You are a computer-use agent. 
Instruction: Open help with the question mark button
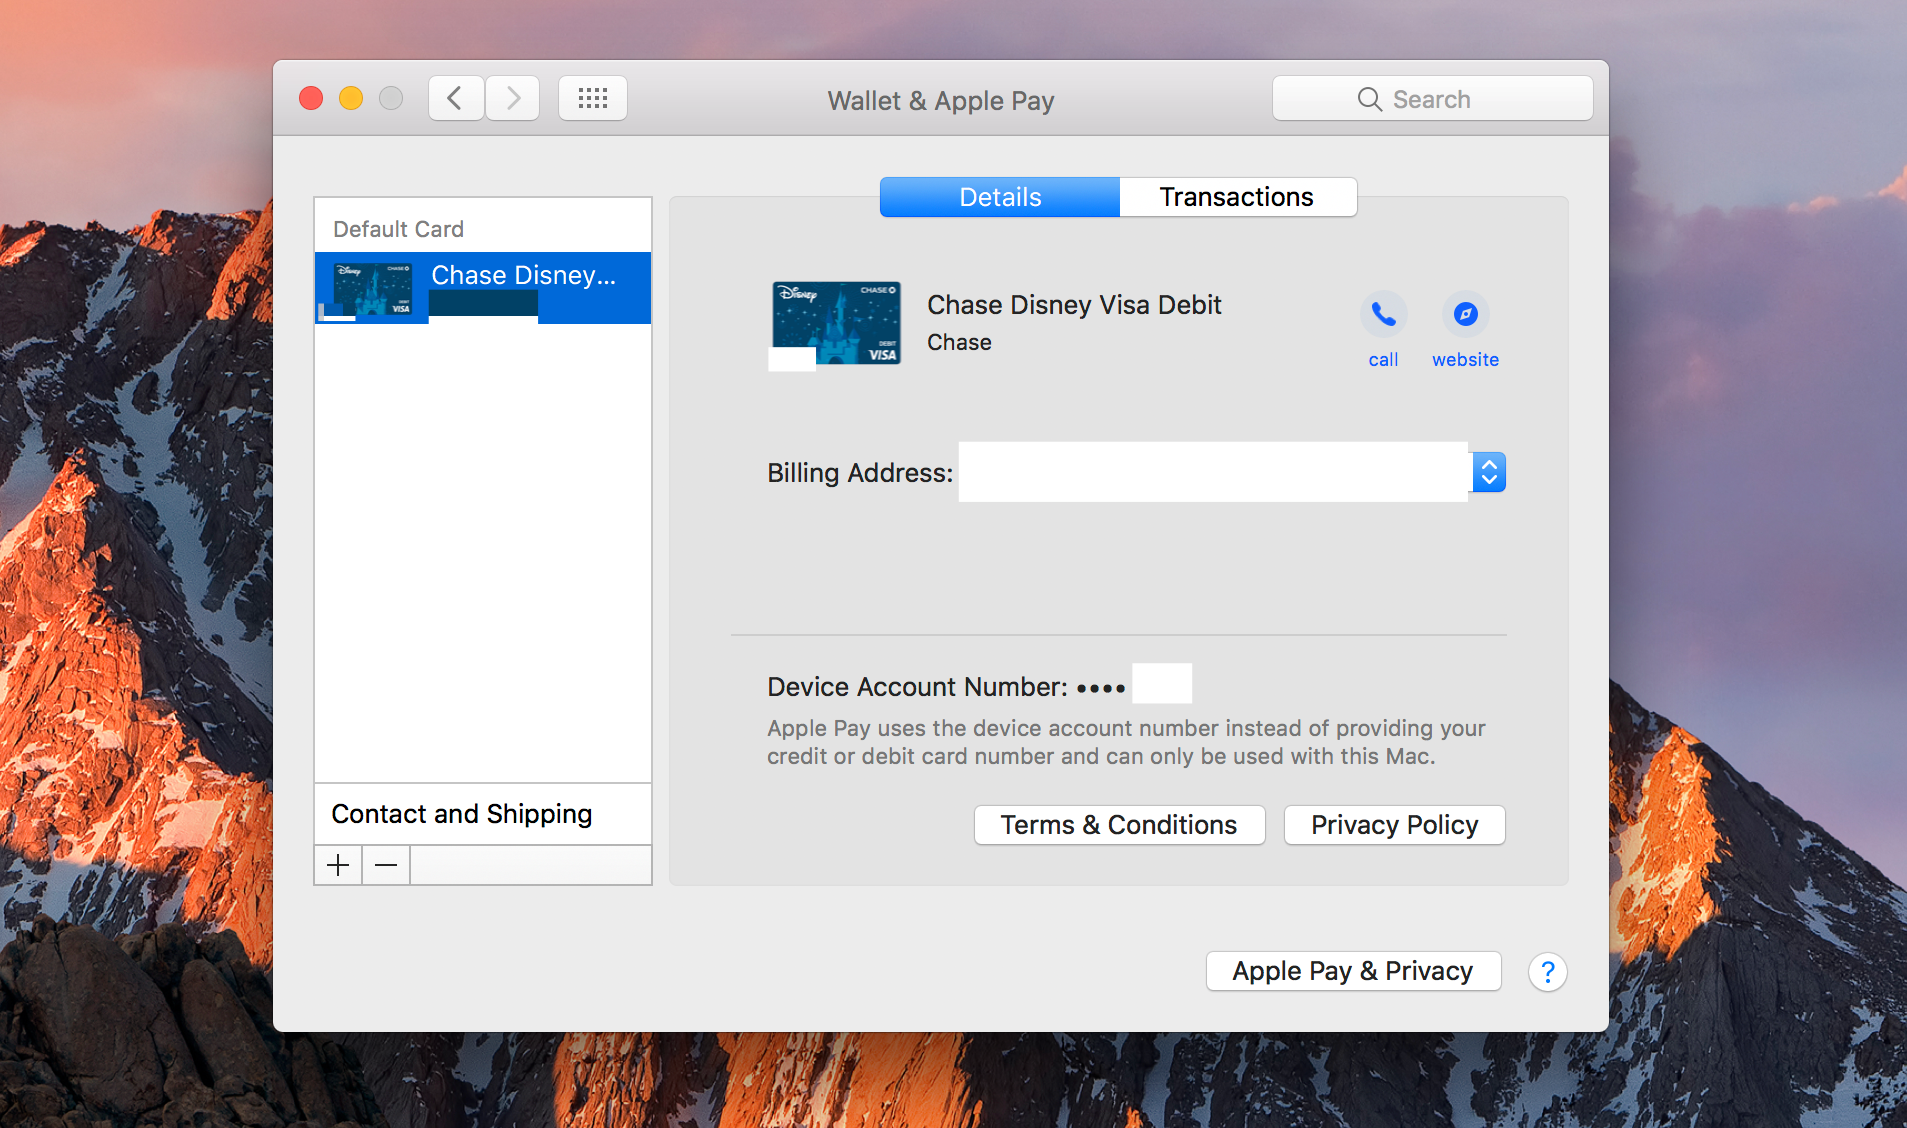coord(1547,972)
